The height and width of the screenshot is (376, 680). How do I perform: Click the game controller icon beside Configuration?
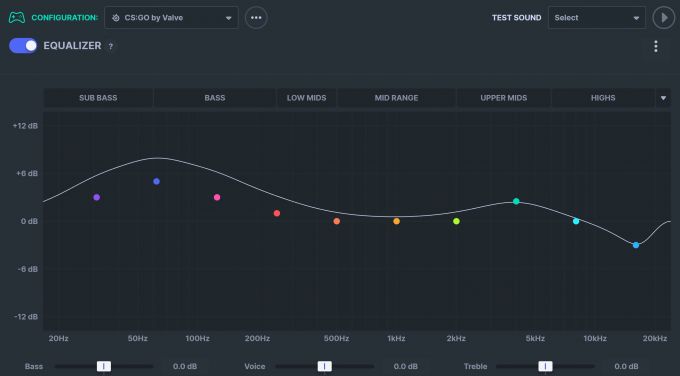(17, 18)
